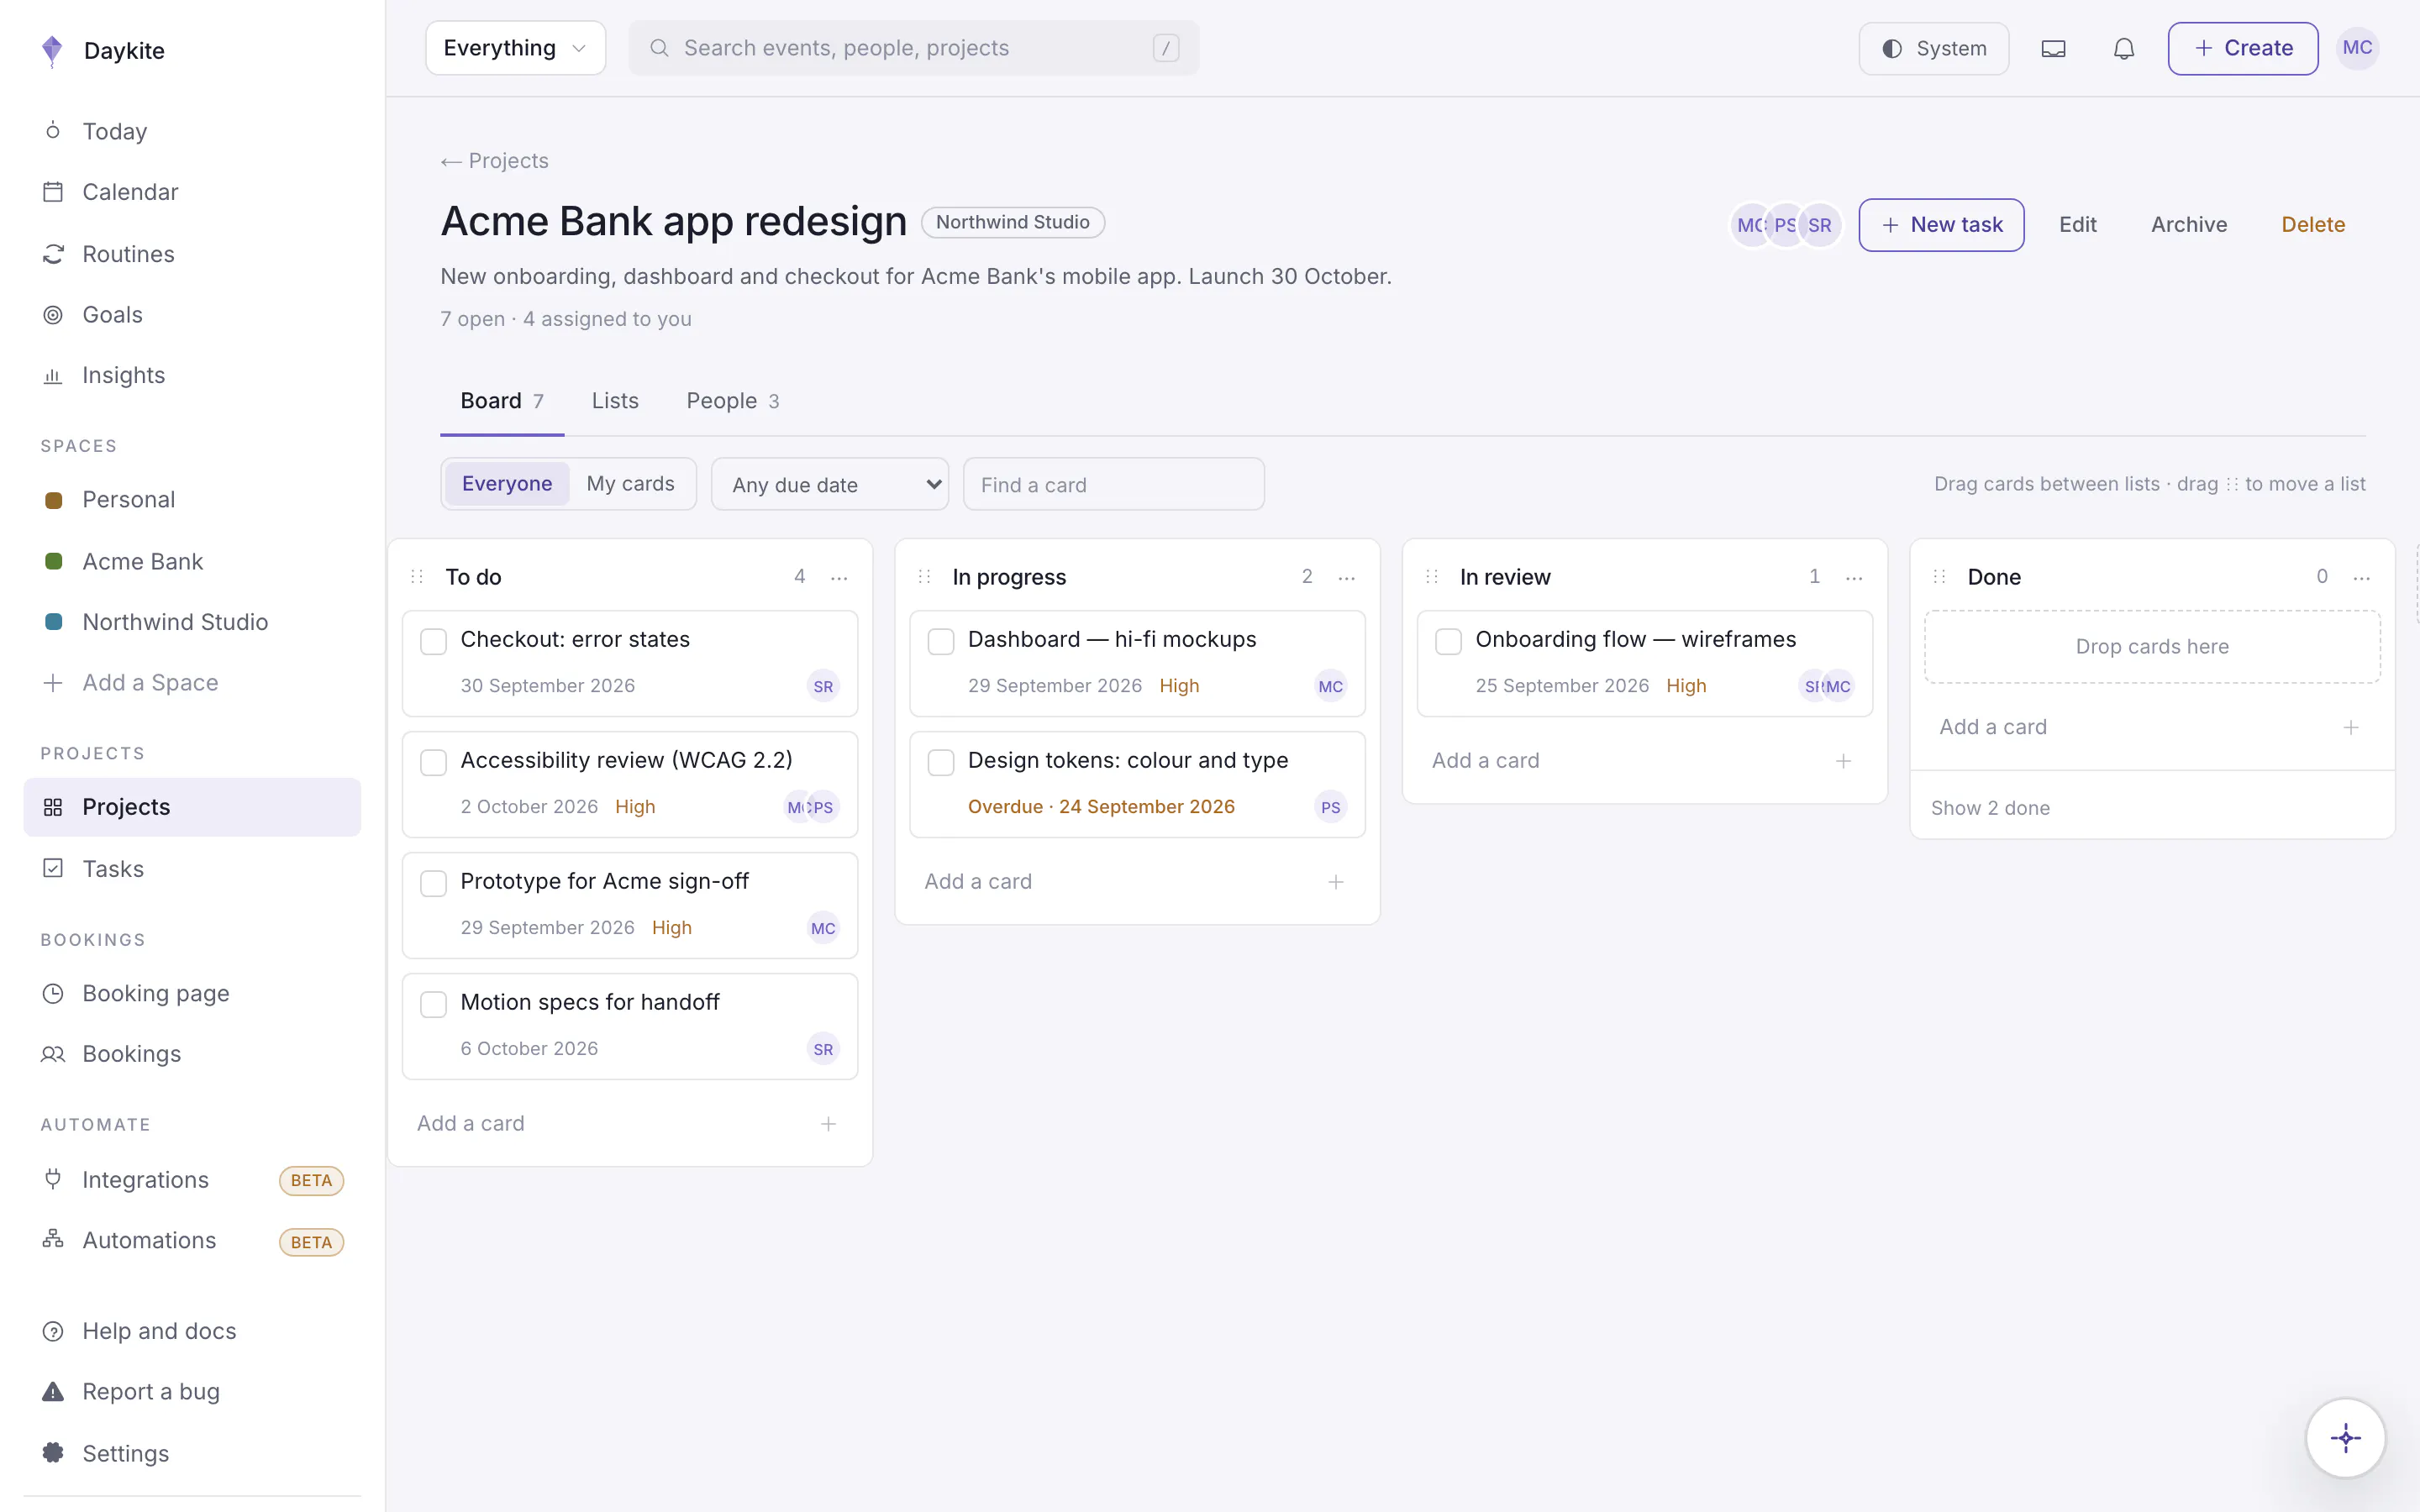Open the In review list options menu
The image size is (2420, 1512).
(x=1854, y=577)
